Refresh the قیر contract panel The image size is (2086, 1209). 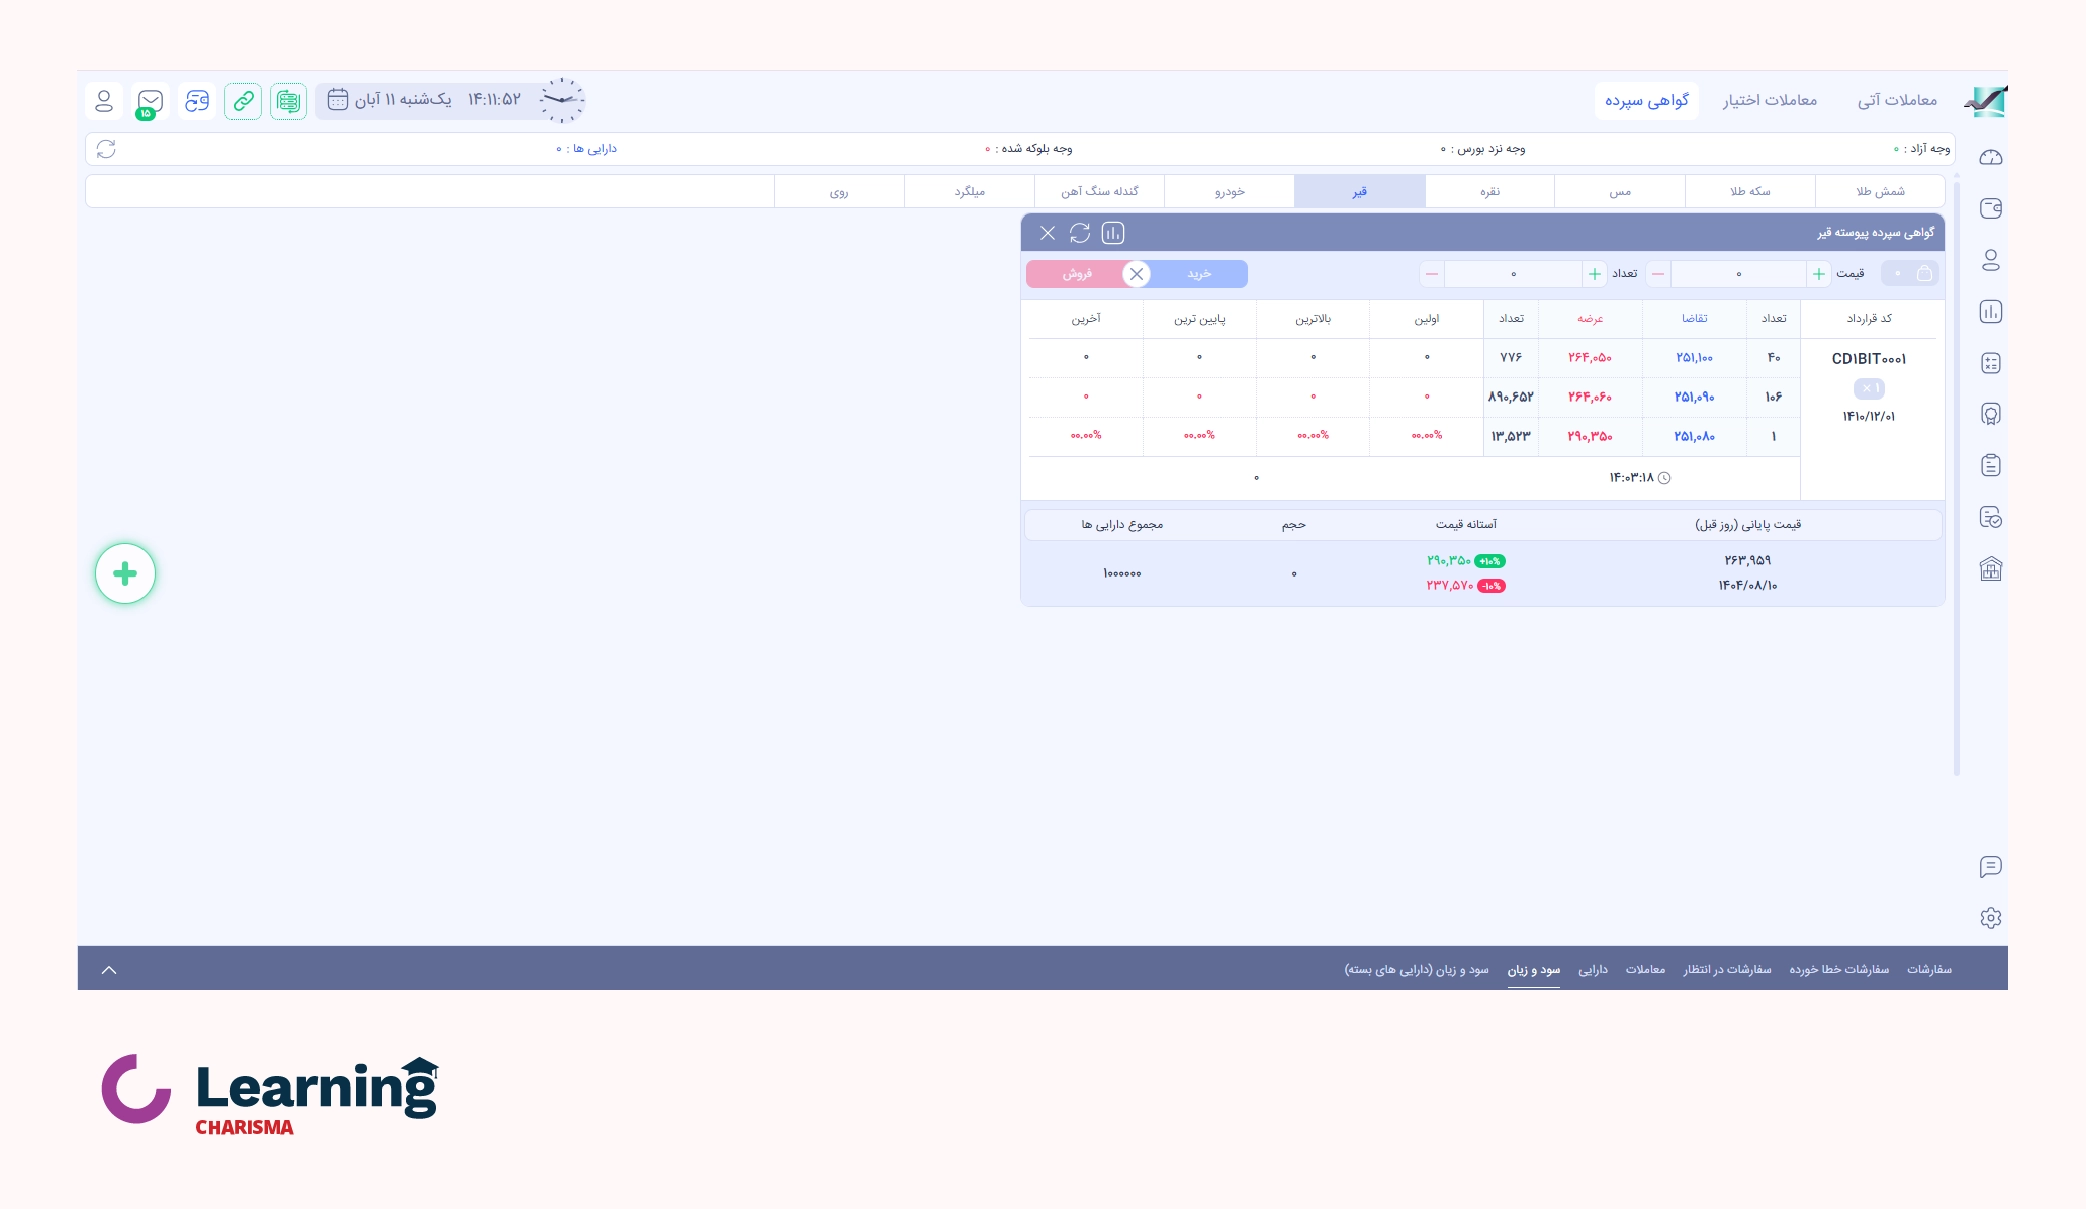1079,233
